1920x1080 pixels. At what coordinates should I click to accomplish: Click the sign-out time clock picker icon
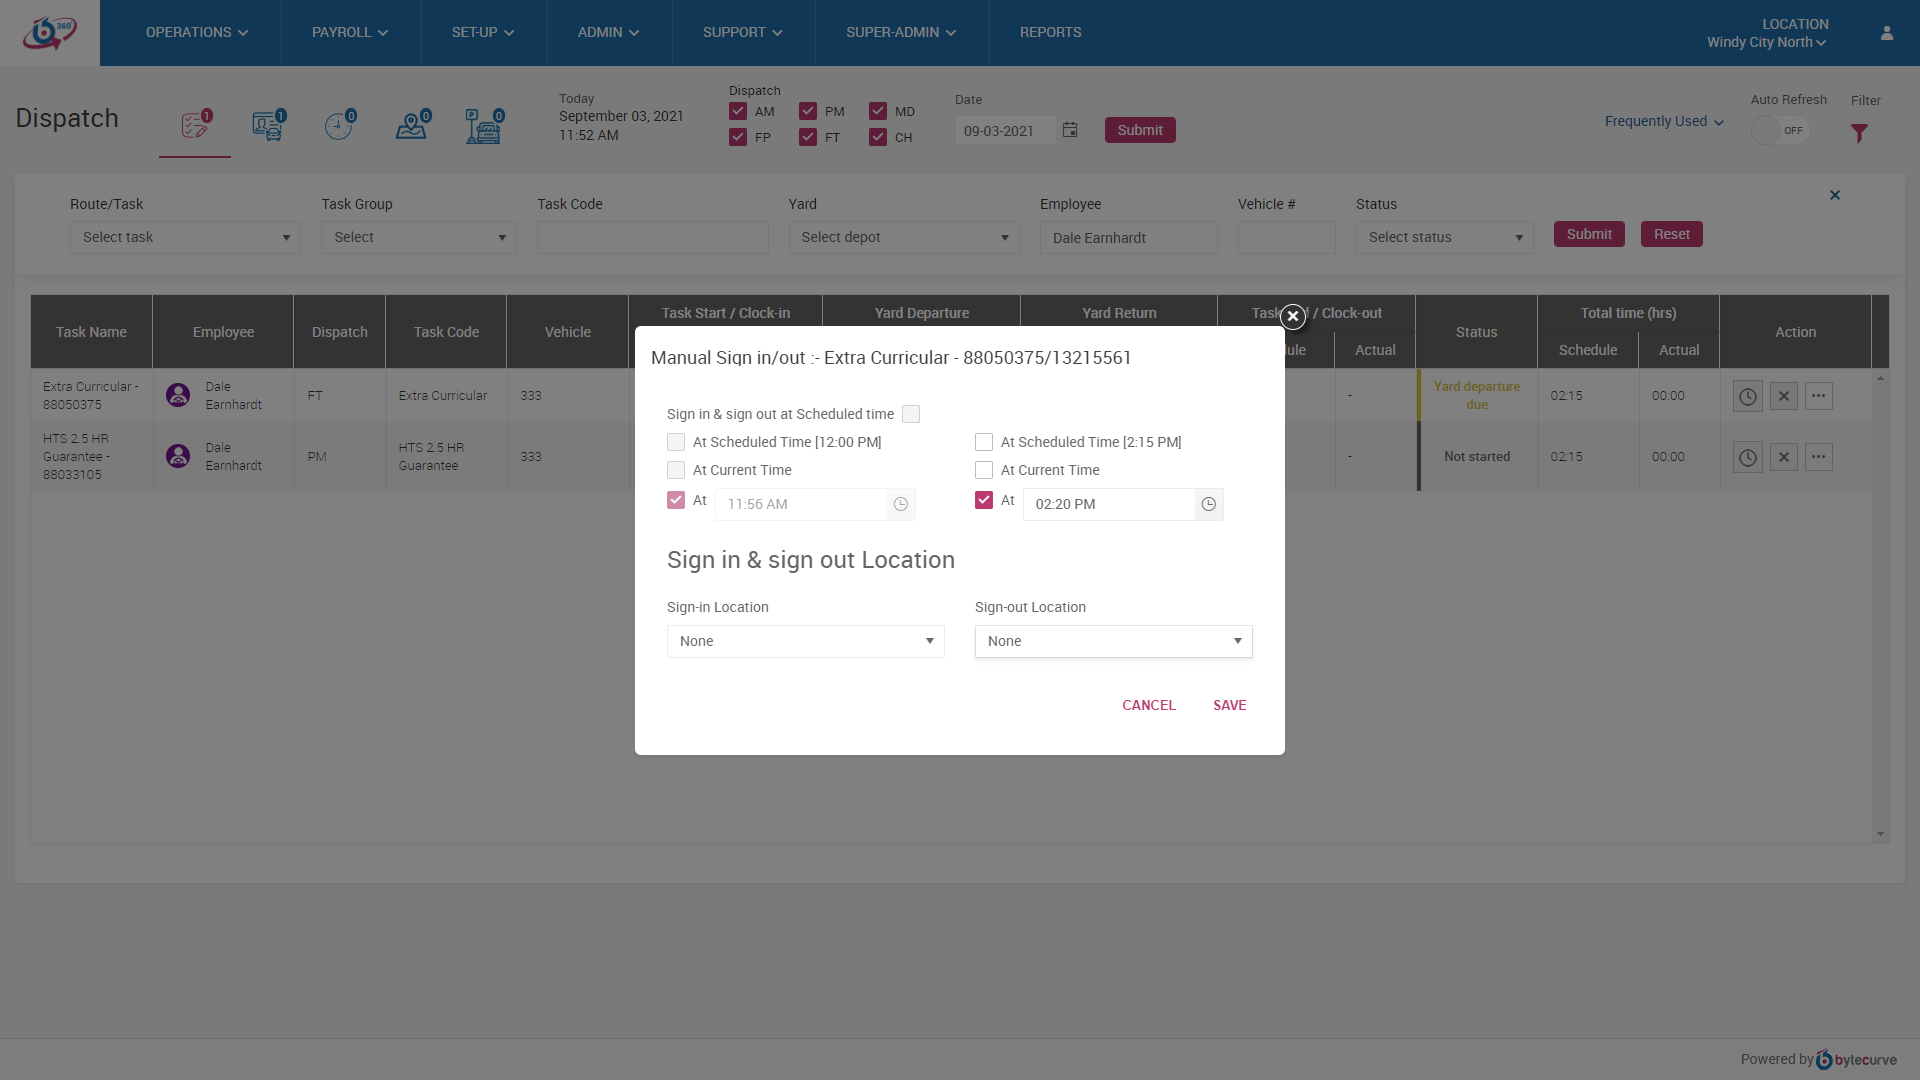click(1209, 504)
